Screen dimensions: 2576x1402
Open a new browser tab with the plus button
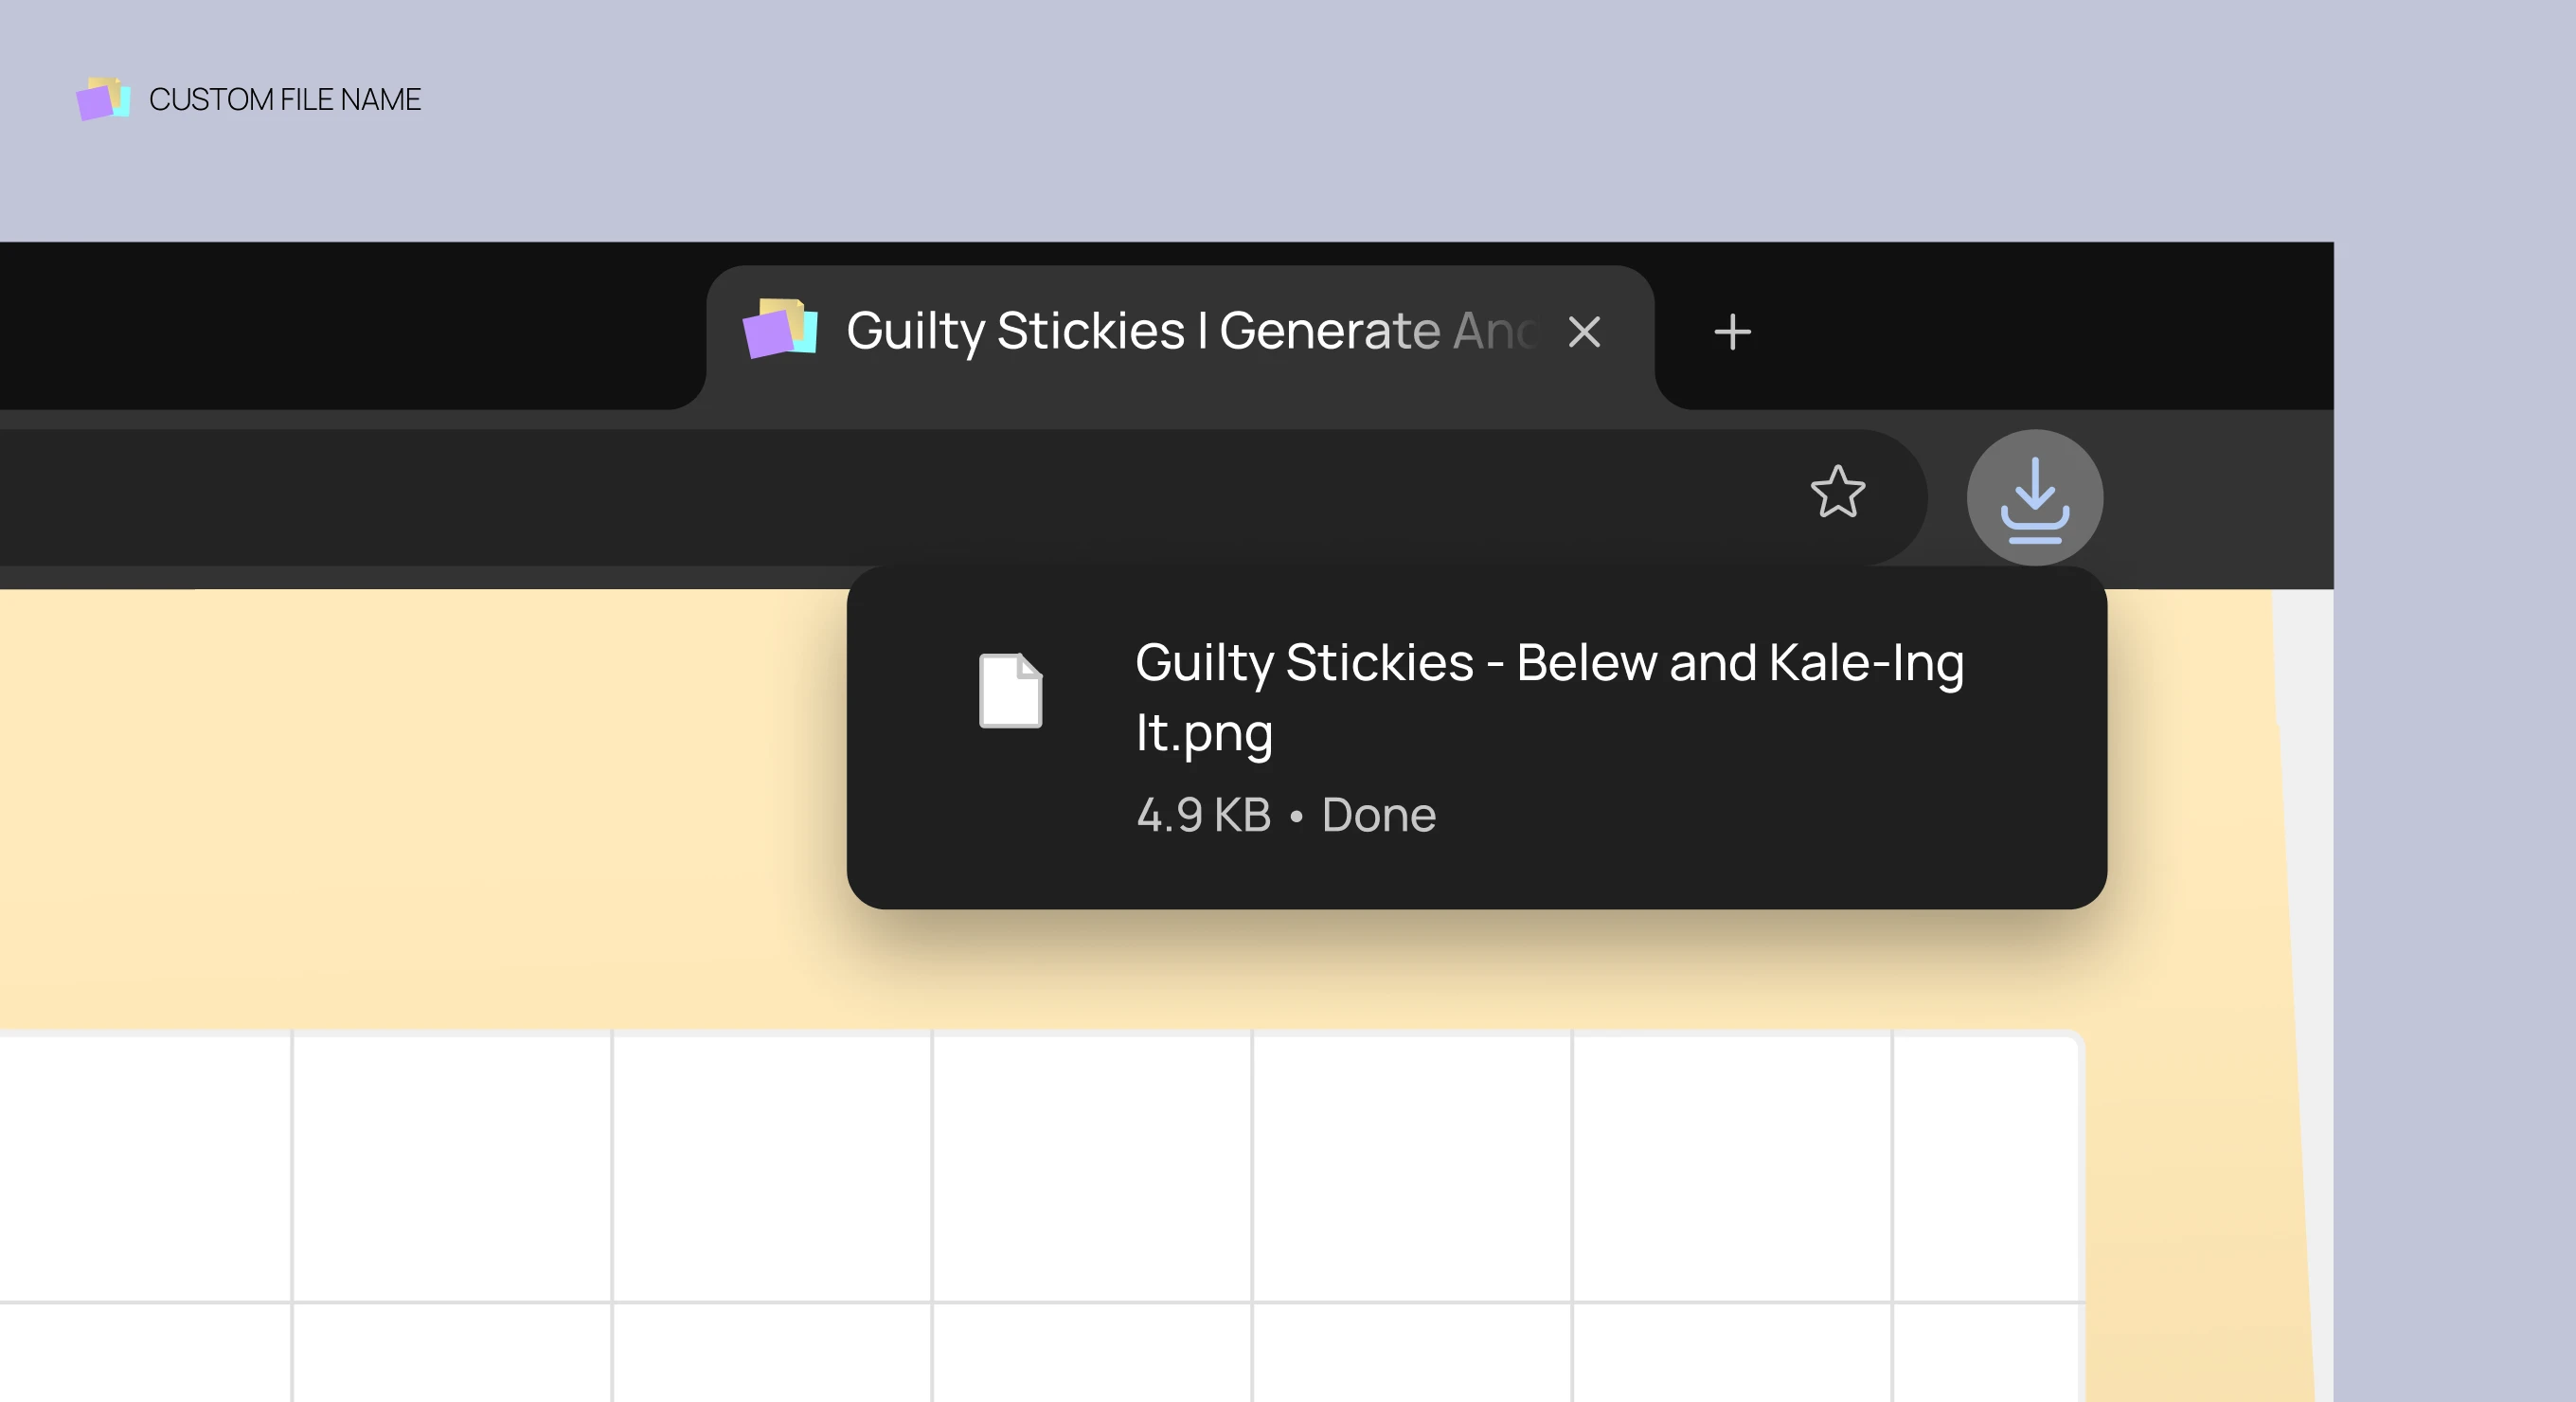pos(1732,332)
